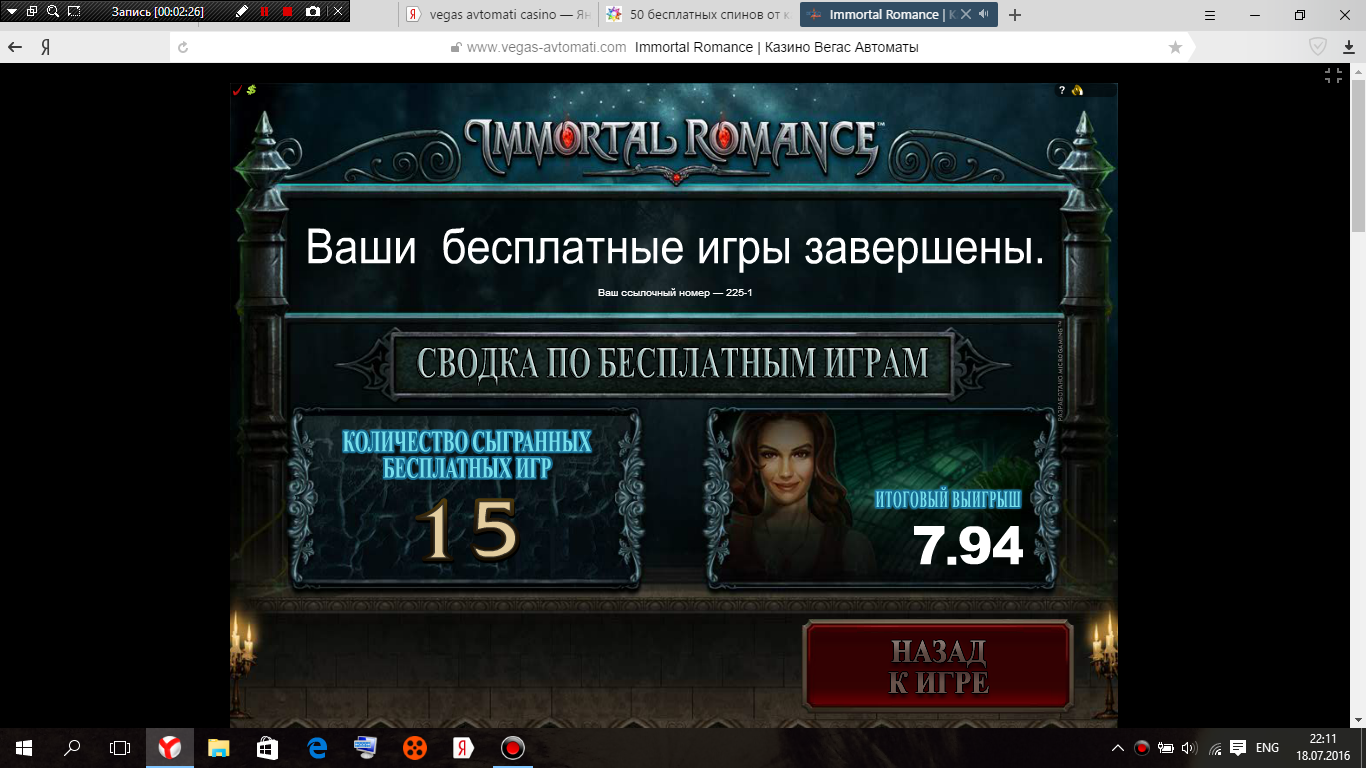Click the orange film reel taskbar icon
Screen dimensions: 1366x768
pos(414,747)
